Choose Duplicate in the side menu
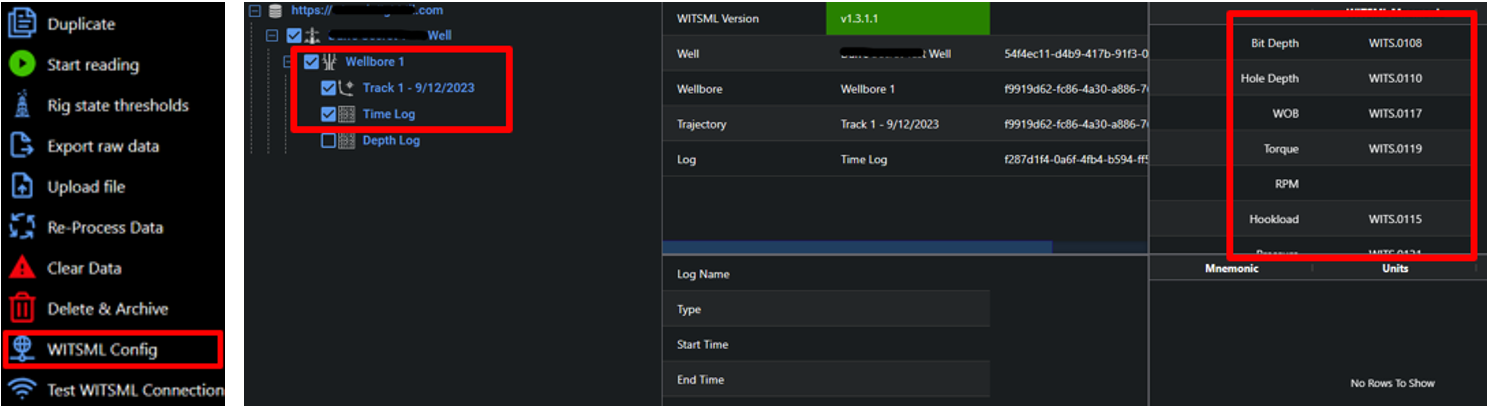The image size is (1487, 408). point(80,24)
